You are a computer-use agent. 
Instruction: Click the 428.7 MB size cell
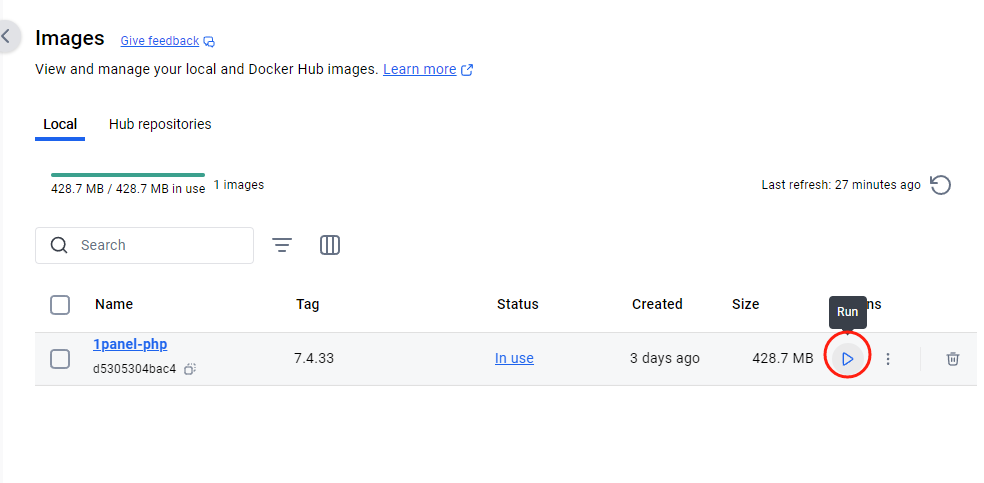tap(783, 358)
